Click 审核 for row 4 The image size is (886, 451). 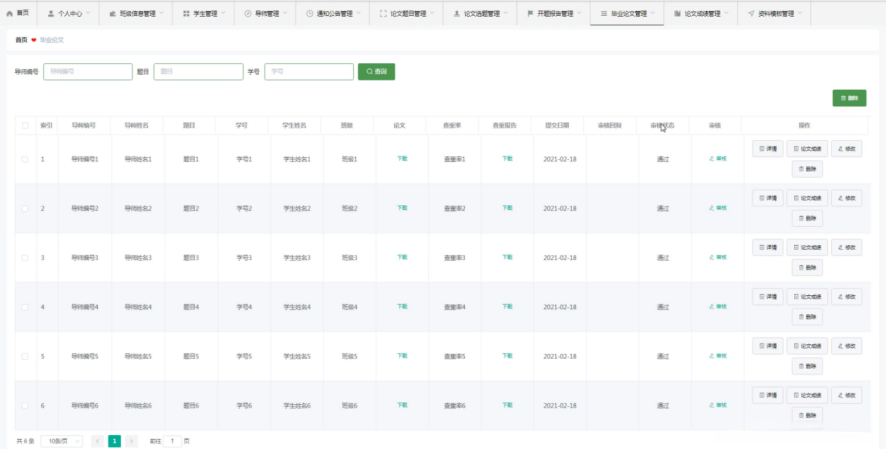(718, 306)
